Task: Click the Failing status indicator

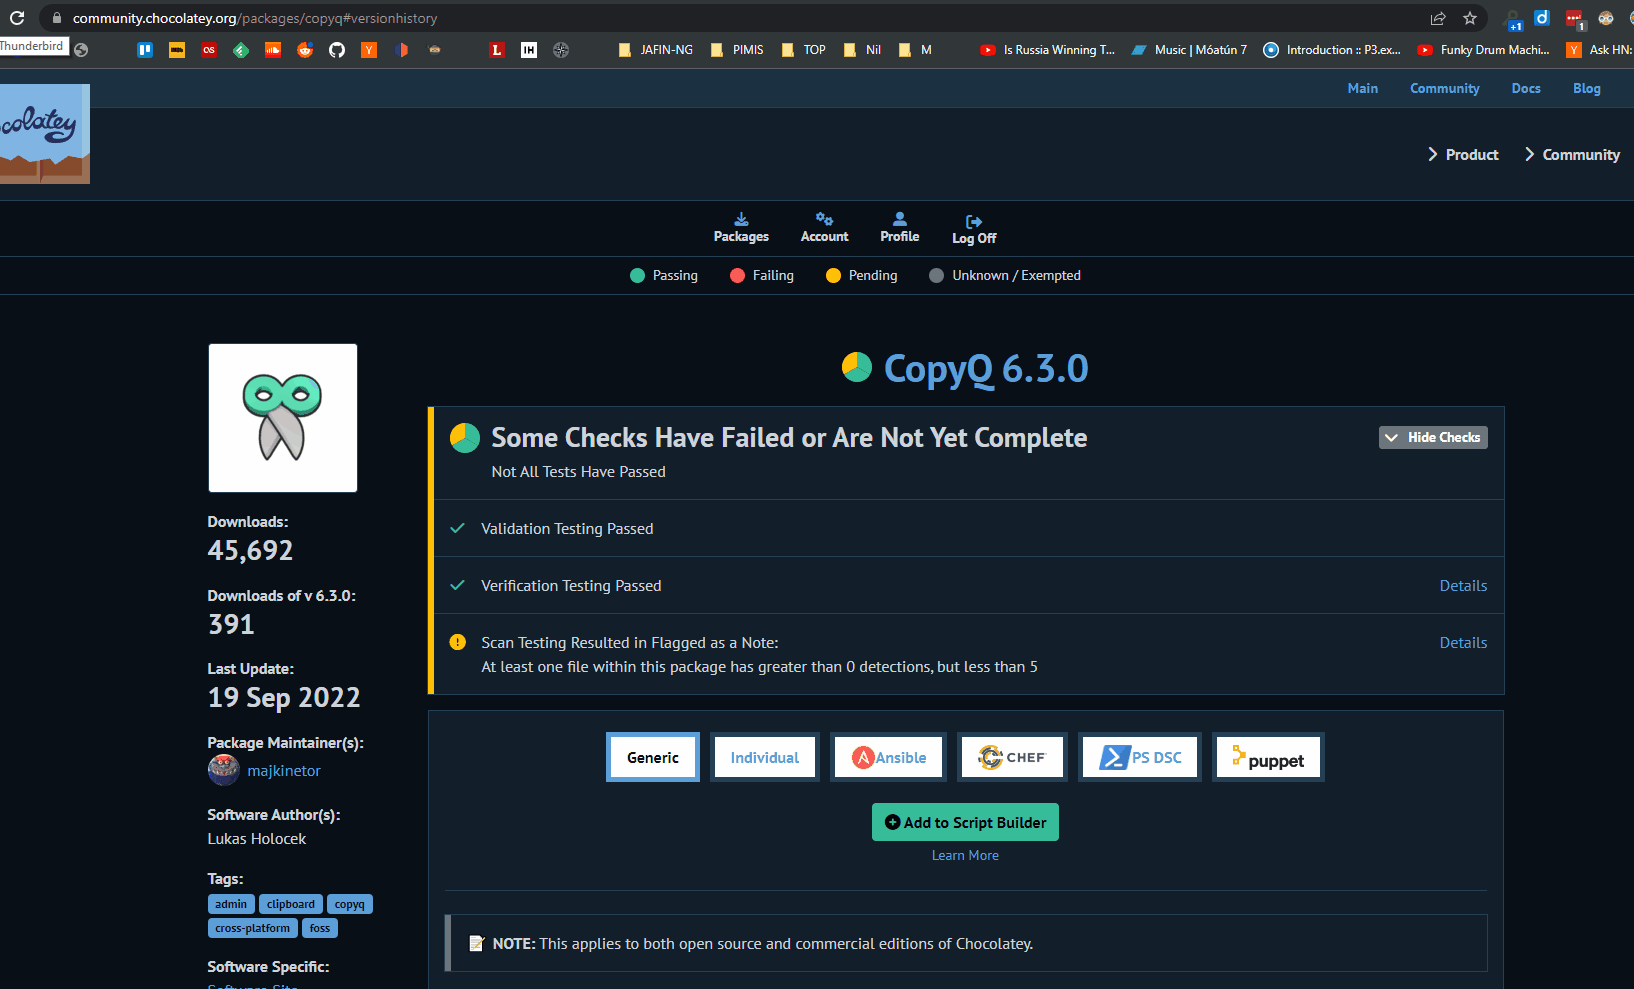Action: 737,275
